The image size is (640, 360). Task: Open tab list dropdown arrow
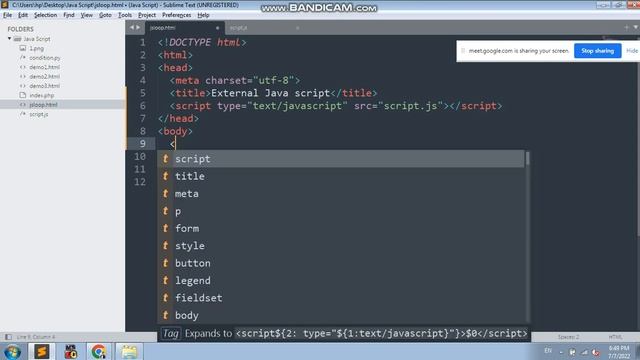click(x=636, y=27)
